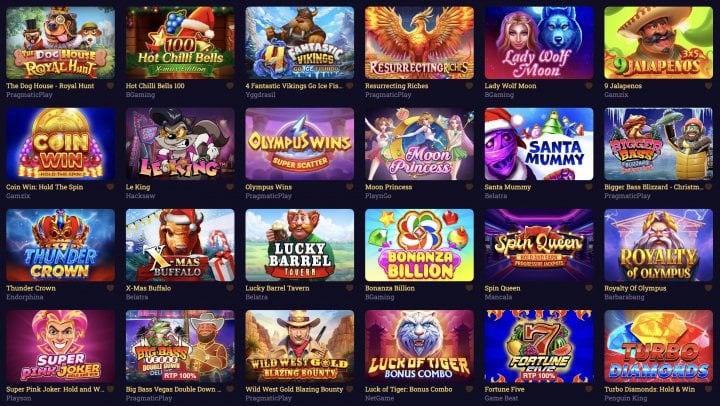Click the Resurrecting Riches title link
Screen dimensions: 720x406
pos(396,86)
